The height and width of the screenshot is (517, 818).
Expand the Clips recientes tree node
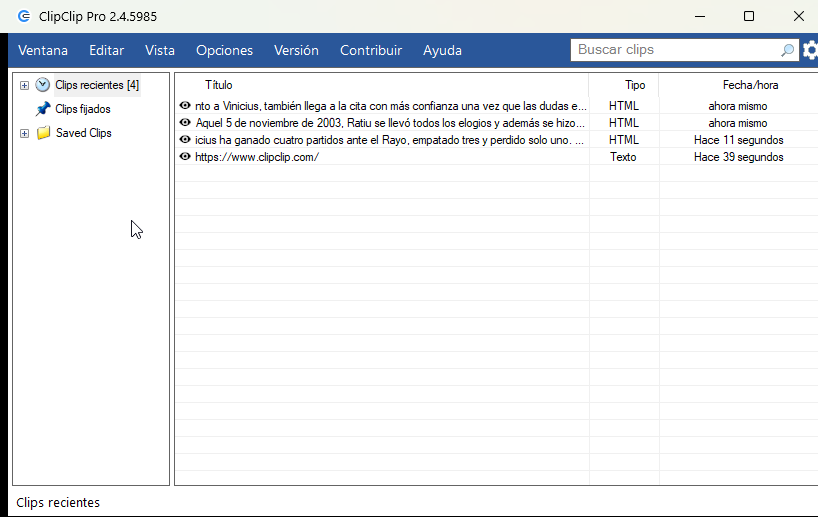(24, 85)
